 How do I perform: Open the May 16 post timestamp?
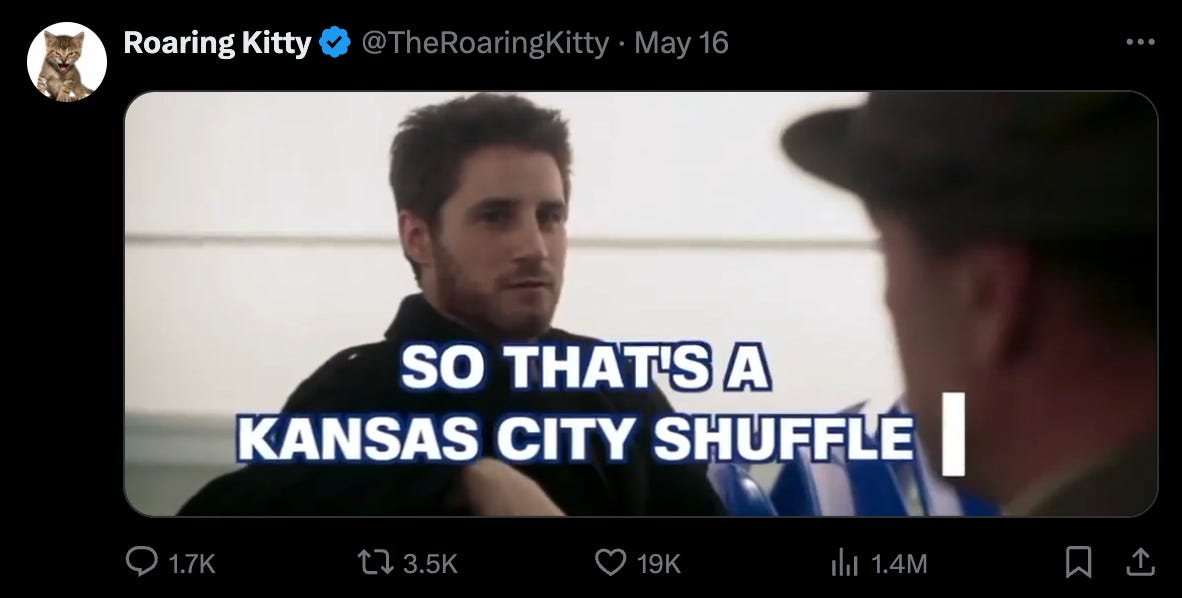coord(681,43)
